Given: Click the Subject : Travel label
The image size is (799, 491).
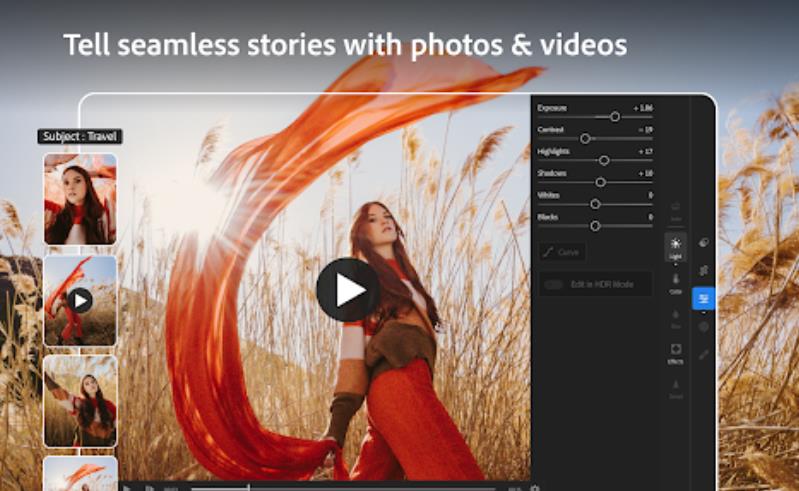Looking at the screenshot, I should [x=80, y=137].
